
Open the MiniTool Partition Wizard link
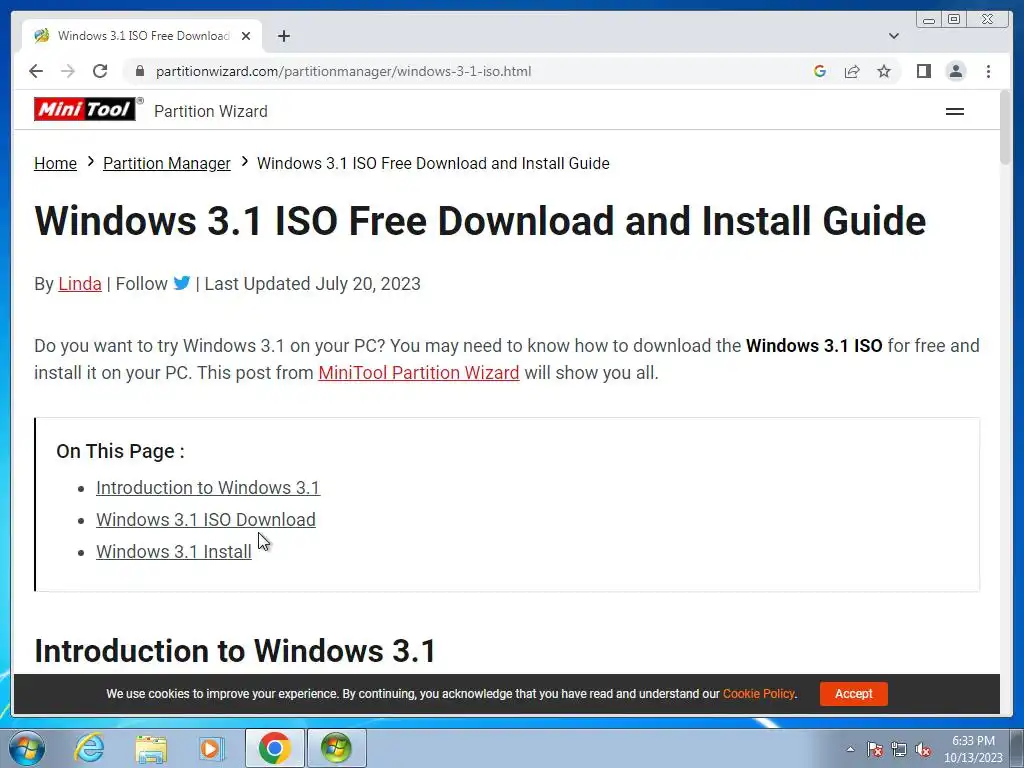(x=419, y=373)
